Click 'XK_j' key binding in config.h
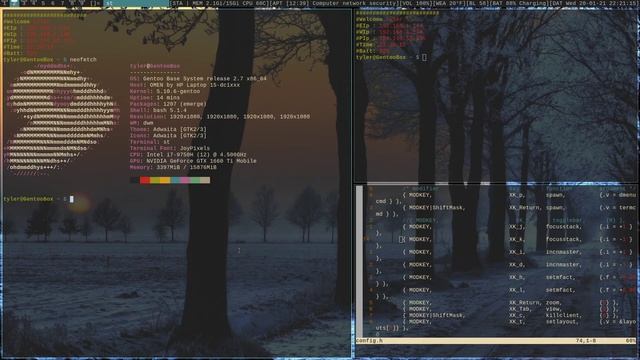Image resolution: width=640 pixels, height=360 pixels. tap(517, 227)
